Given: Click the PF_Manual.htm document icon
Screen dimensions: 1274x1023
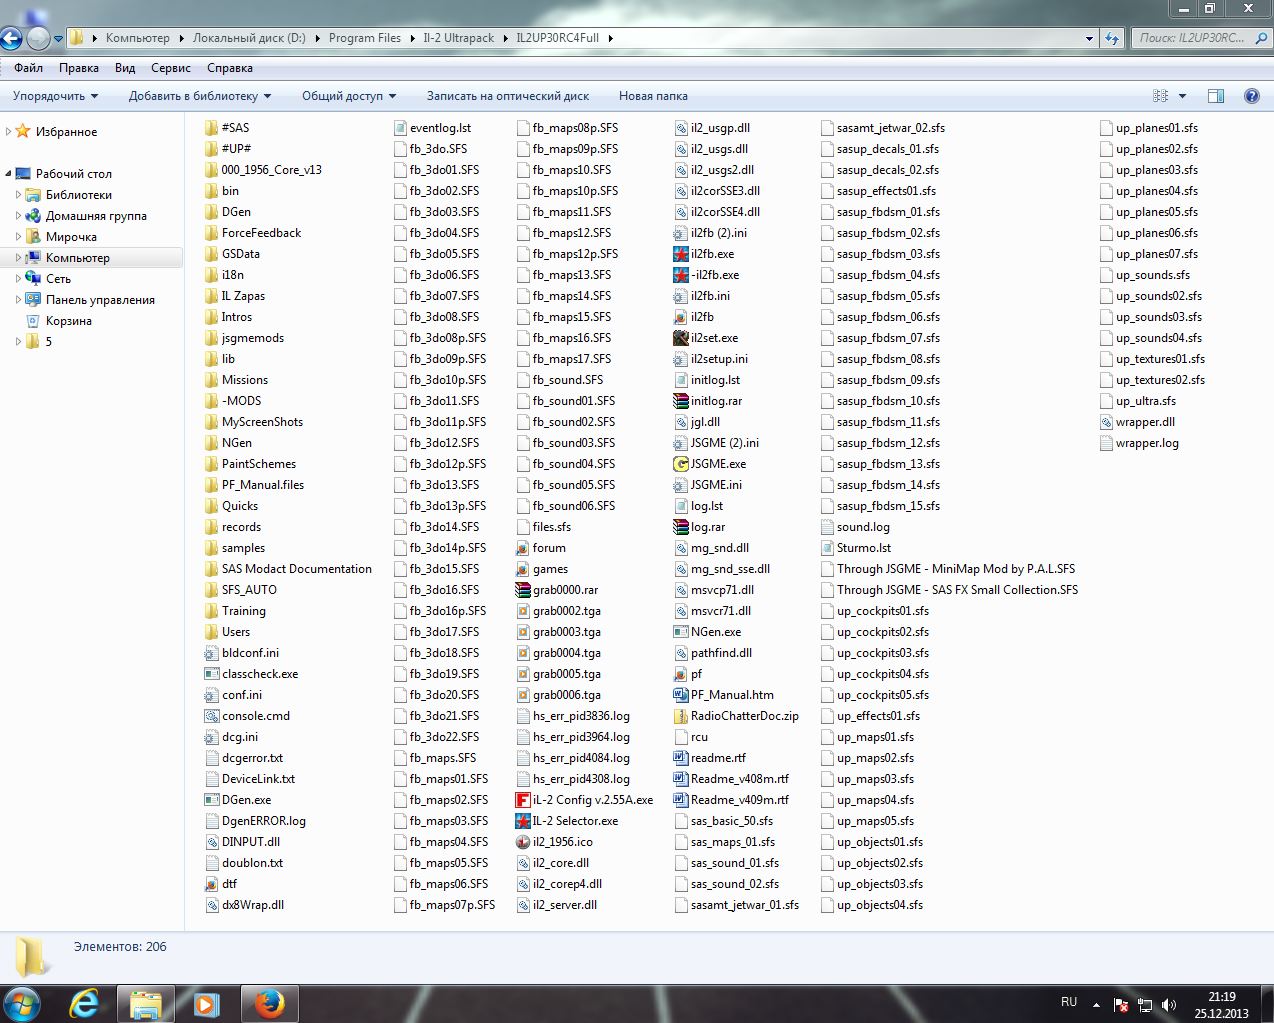Looking at the screenshot, I should [681, 695].
